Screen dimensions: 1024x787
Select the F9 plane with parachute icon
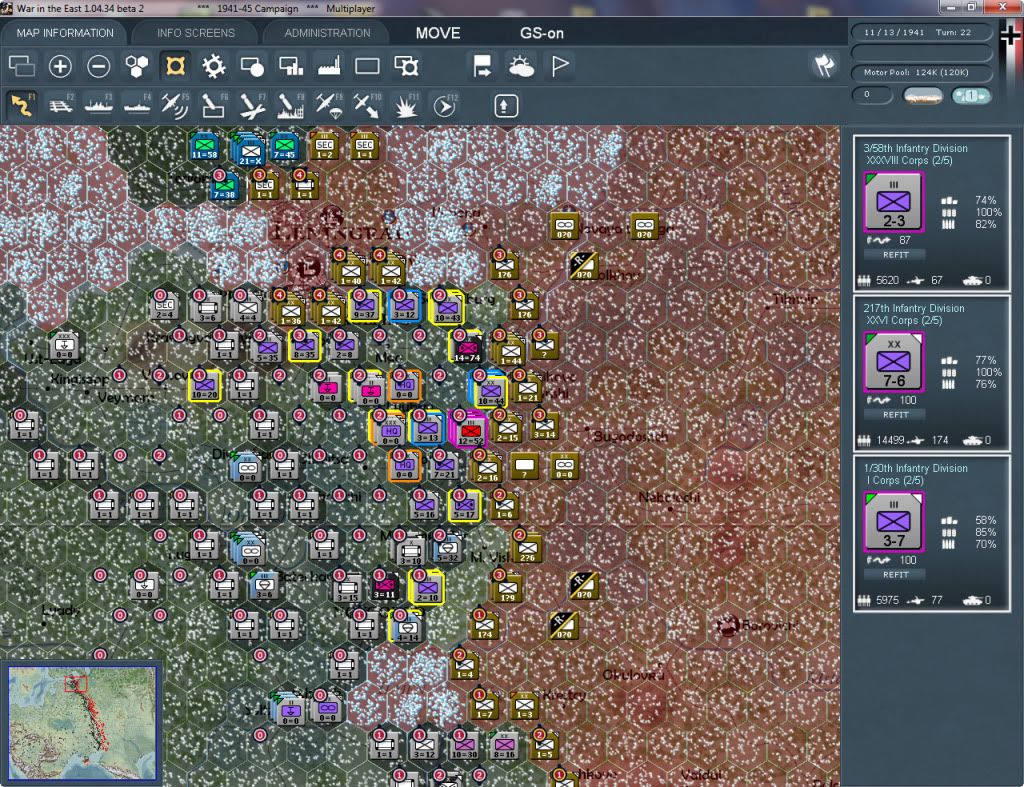(x=329, y=105)
